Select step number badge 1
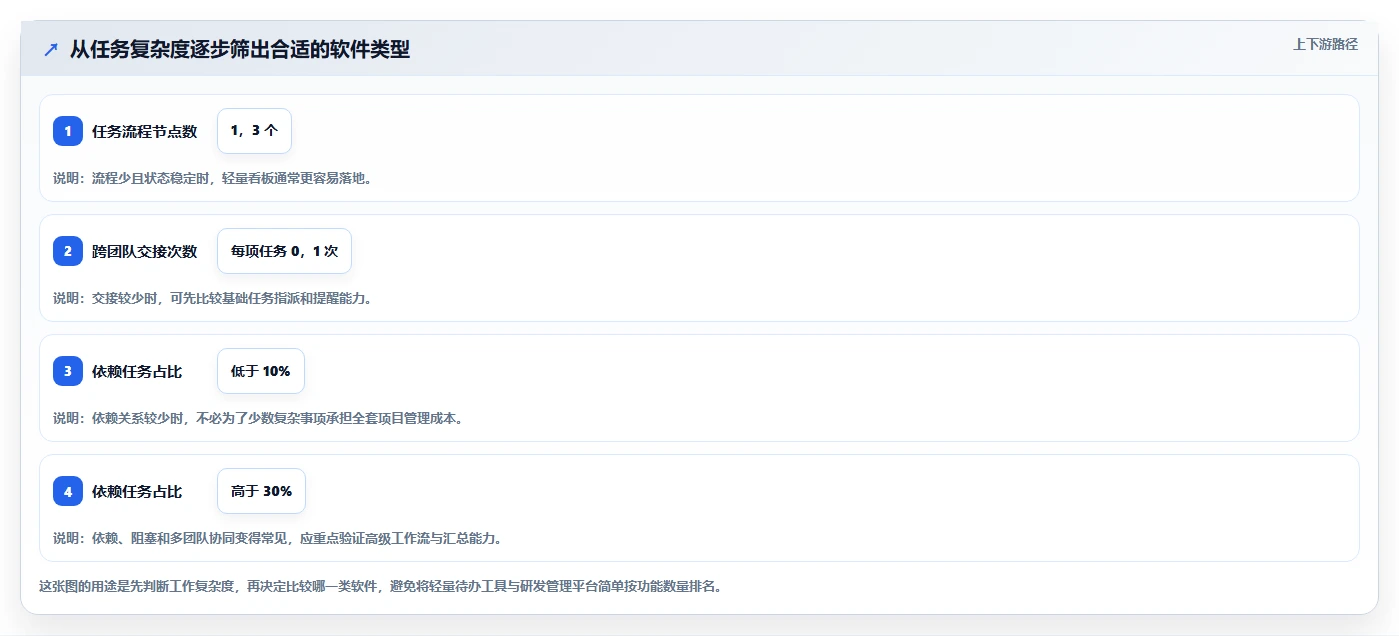The height and width of the screenshot is (636, 1399). click(68, 131)
